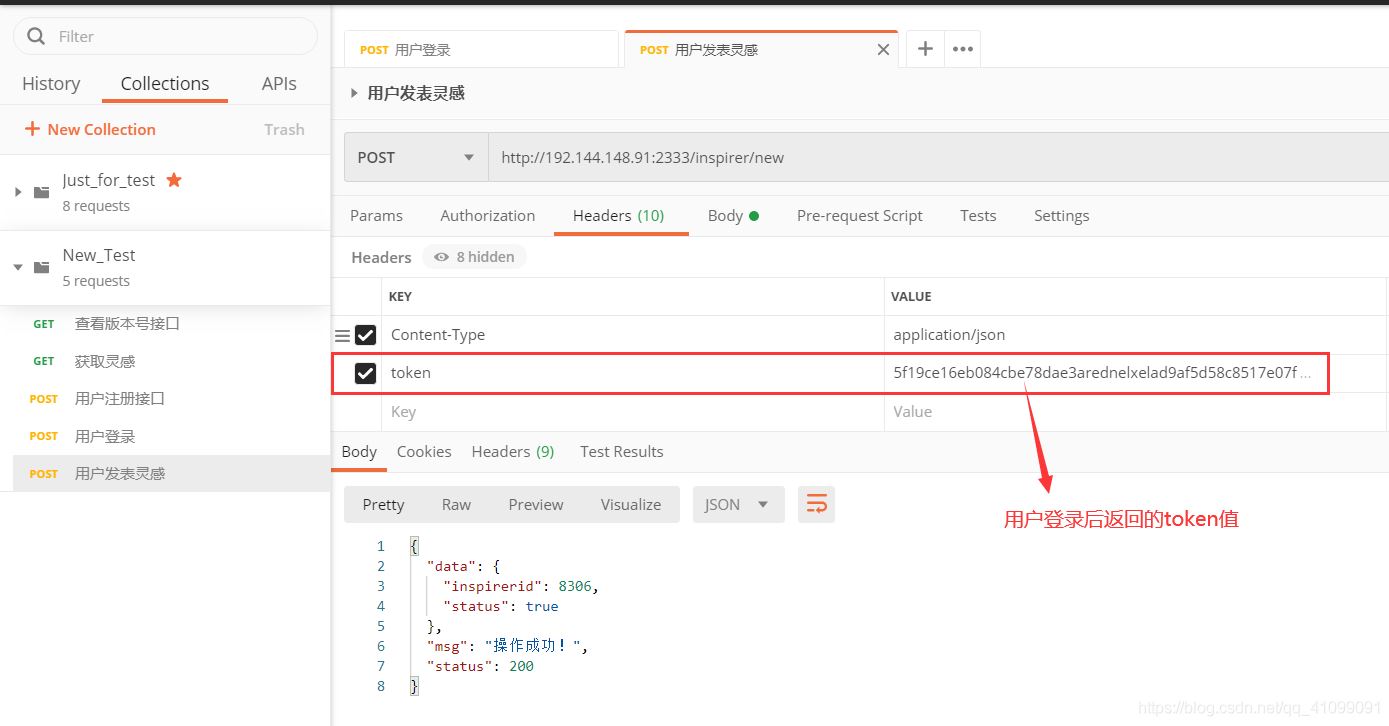The width and height of the screenshot is (1389, 726).
Task: Open the Params tab
Action: 376,215
